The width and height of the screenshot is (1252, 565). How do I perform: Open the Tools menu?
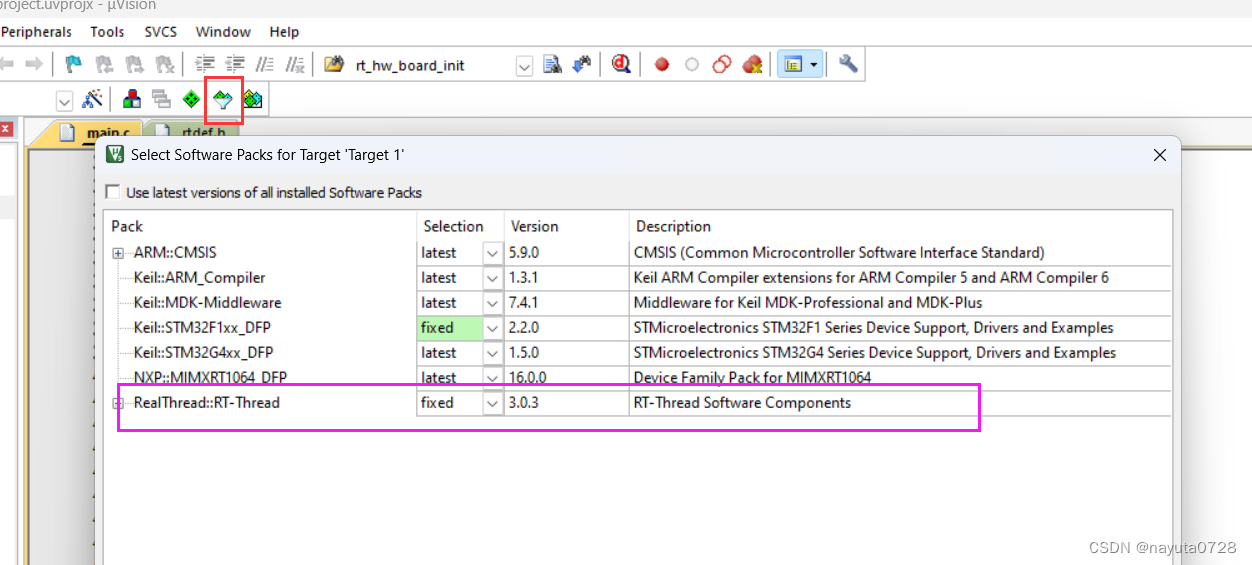[x=107, y=32]
